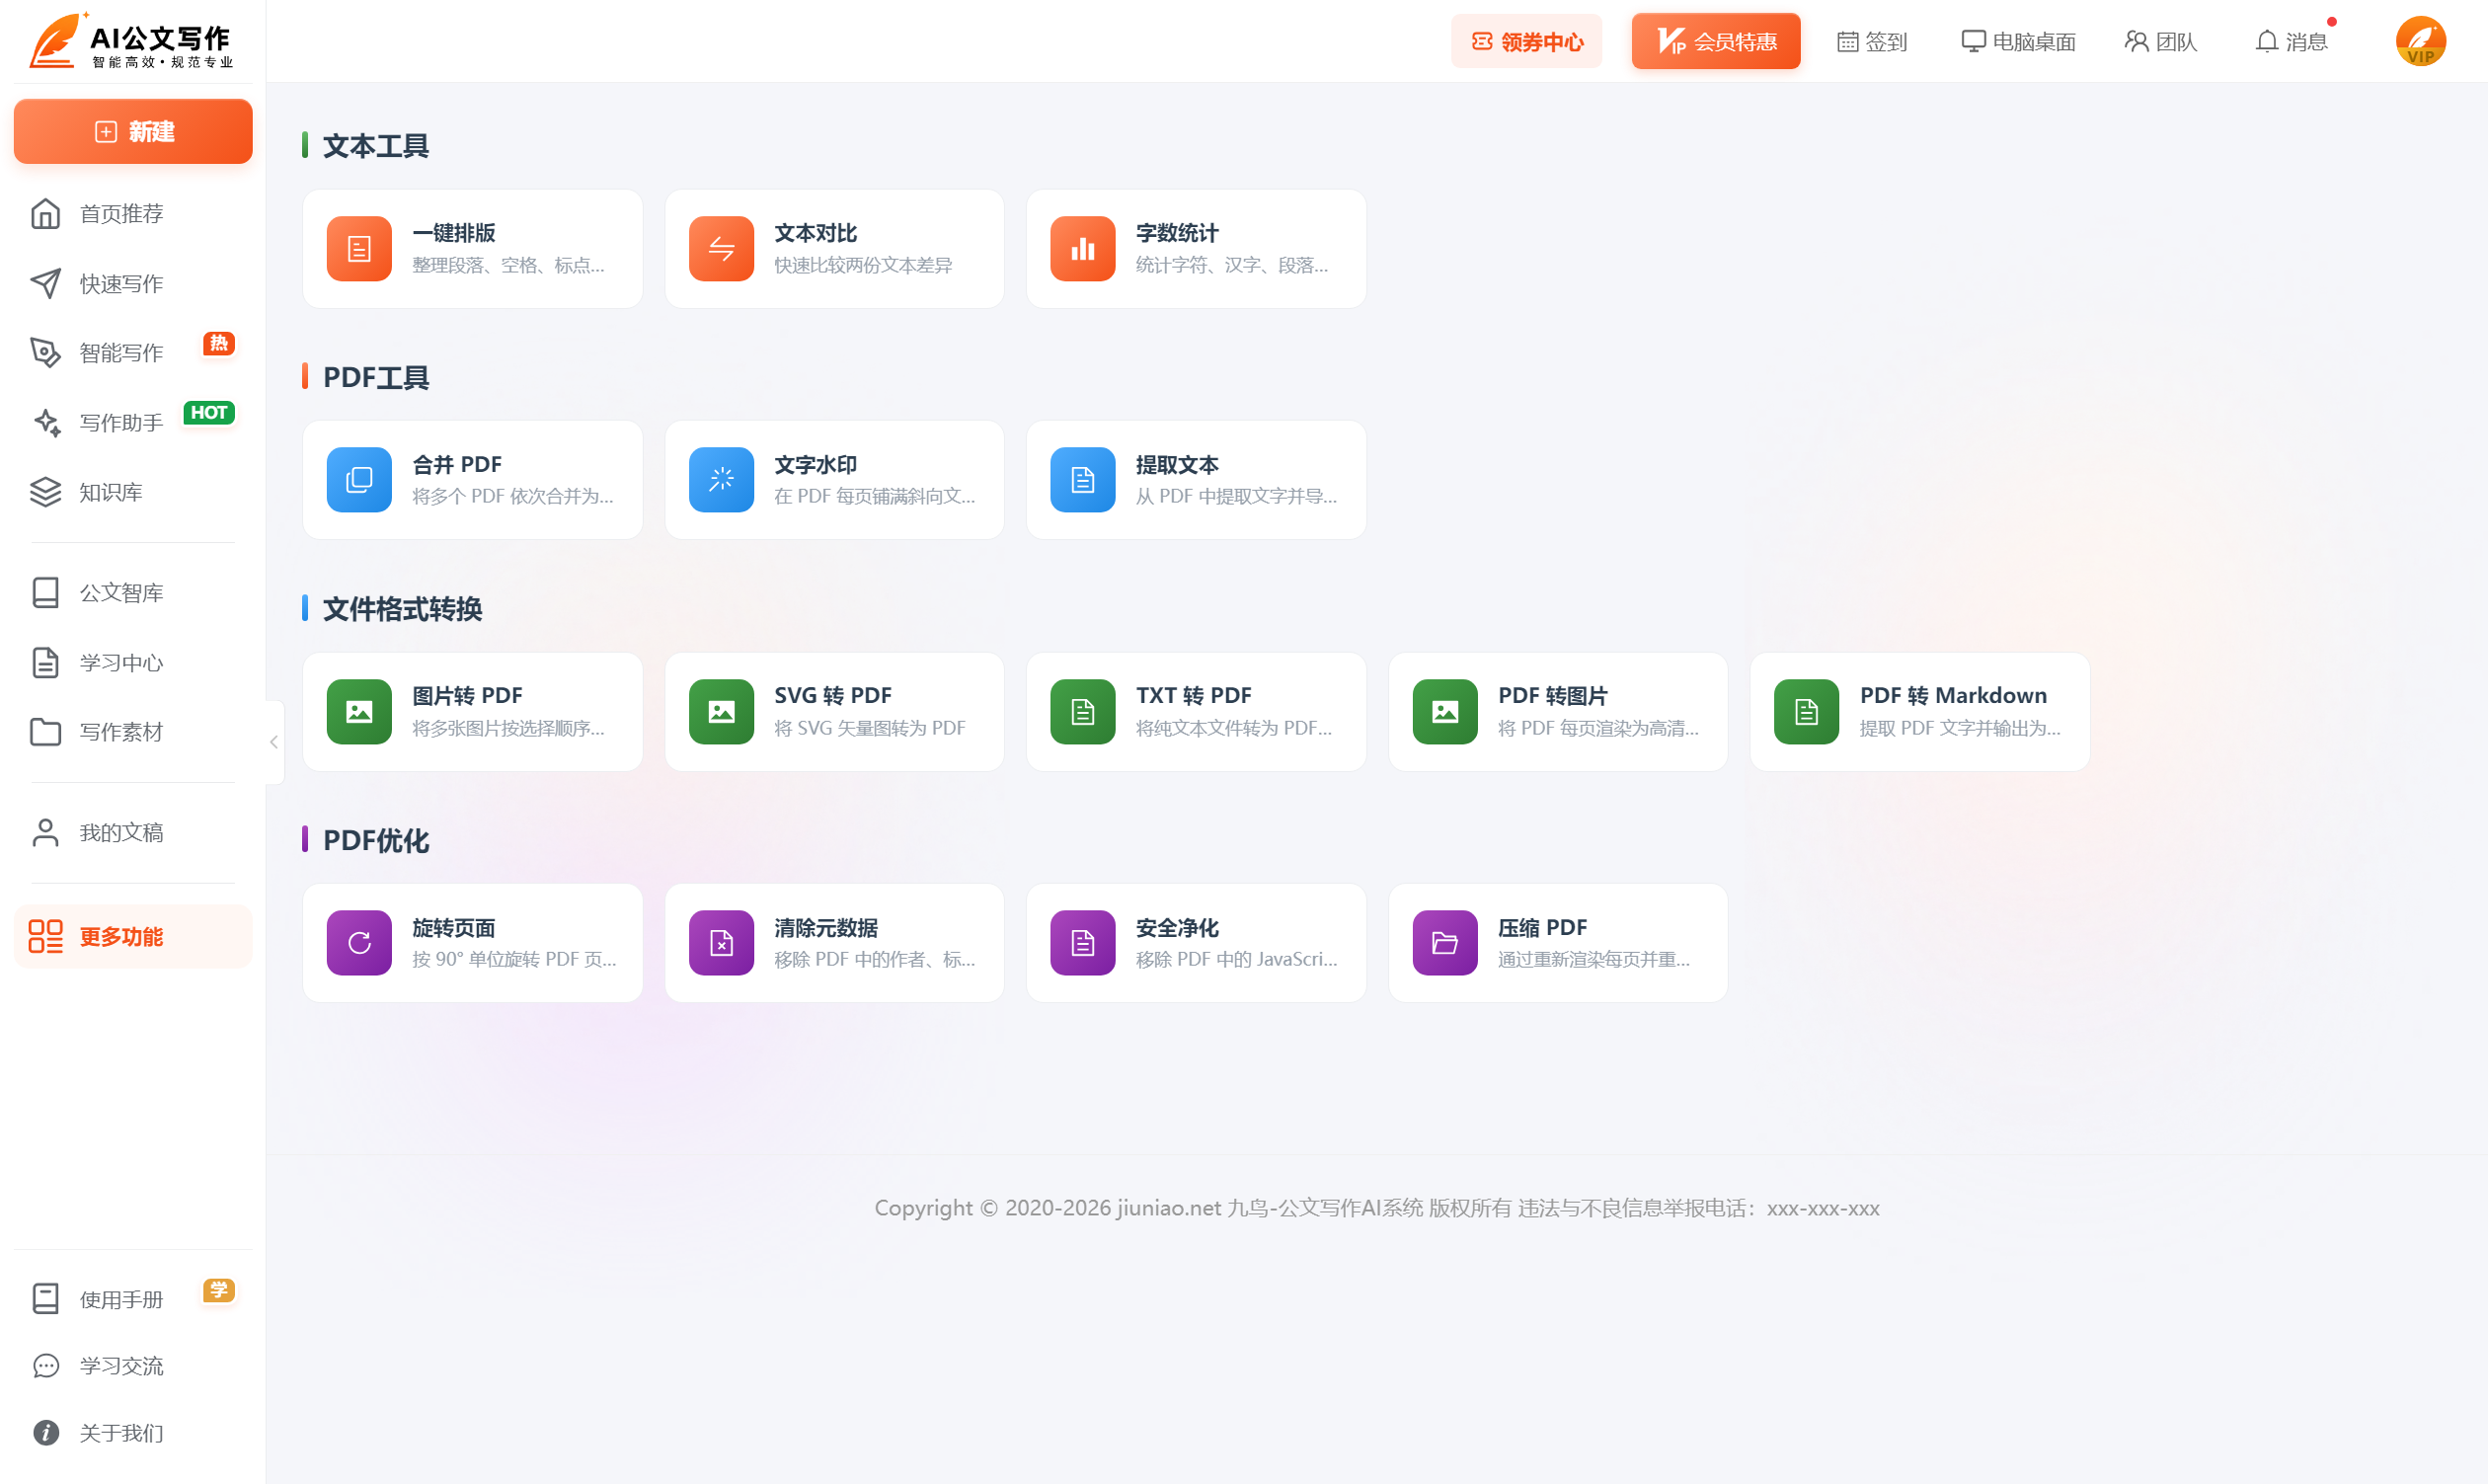This screenshot has width=2488, height=1484.
Task: Open the 安全净化 tool icon
Action: tap(1082, 943)
